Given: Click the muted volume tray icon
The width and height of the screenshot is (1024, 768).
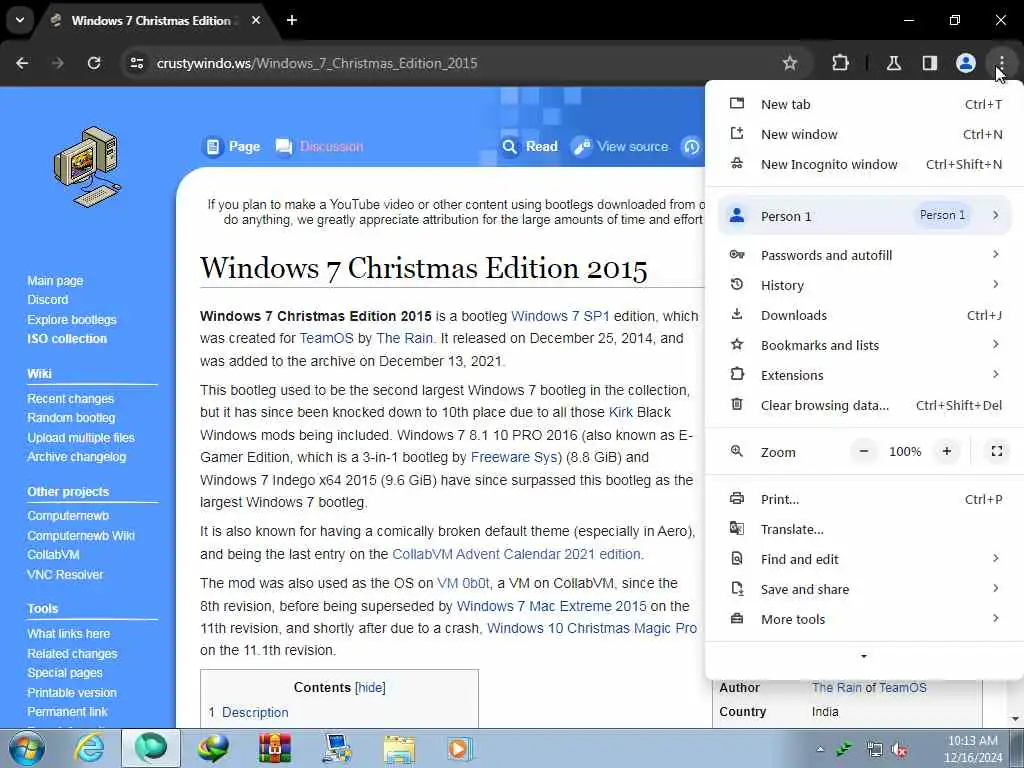Looking at the screenshot, I should 900,750.
